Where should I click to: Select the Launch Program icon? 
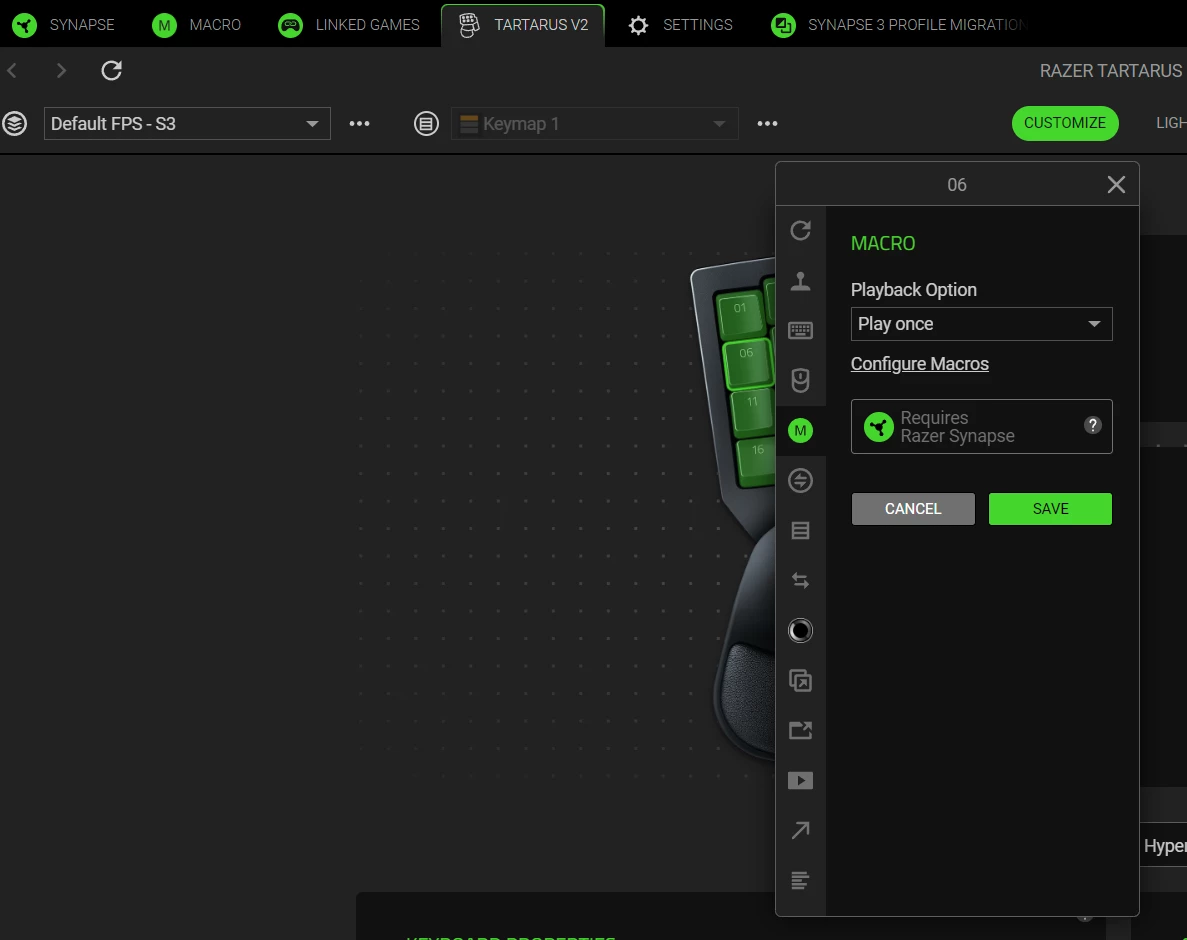[x=800, y=730]
